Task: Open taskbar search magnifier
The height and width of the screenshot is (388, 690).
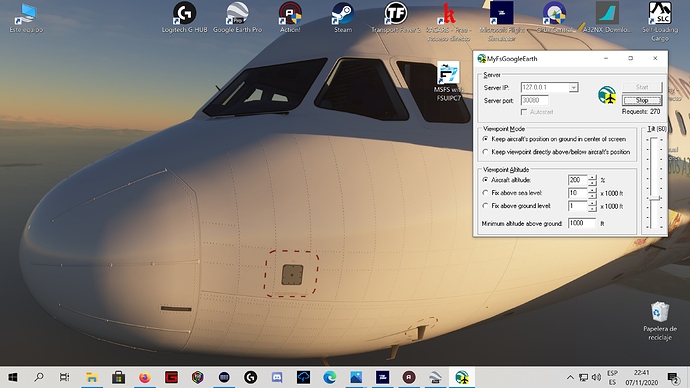Action: pos(39,377)
